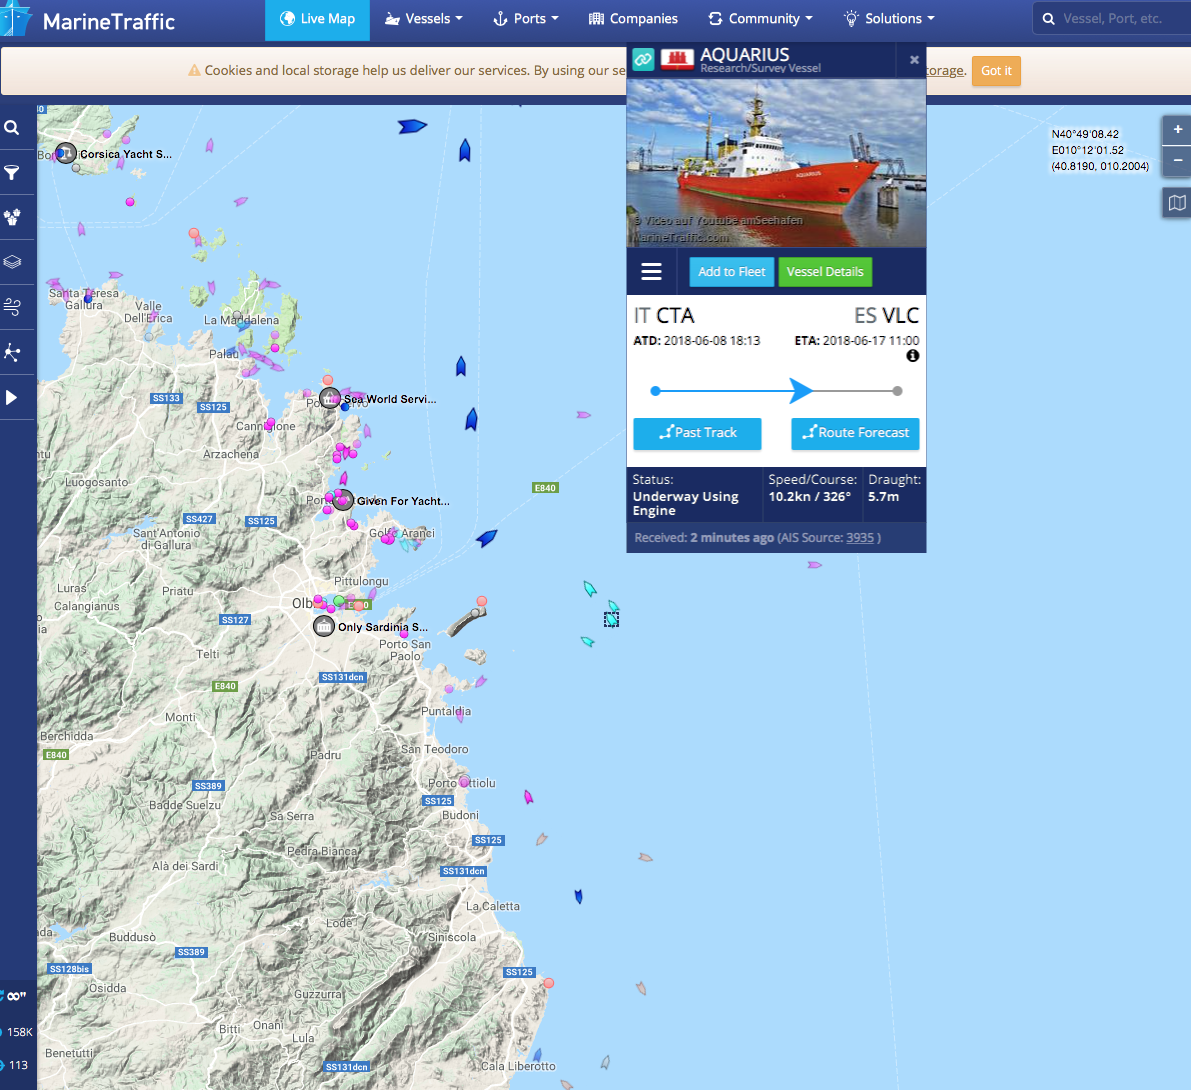Expand the Vessels dropdown menu
This screenshot has width=1191, height=1090.
point(424,19)
